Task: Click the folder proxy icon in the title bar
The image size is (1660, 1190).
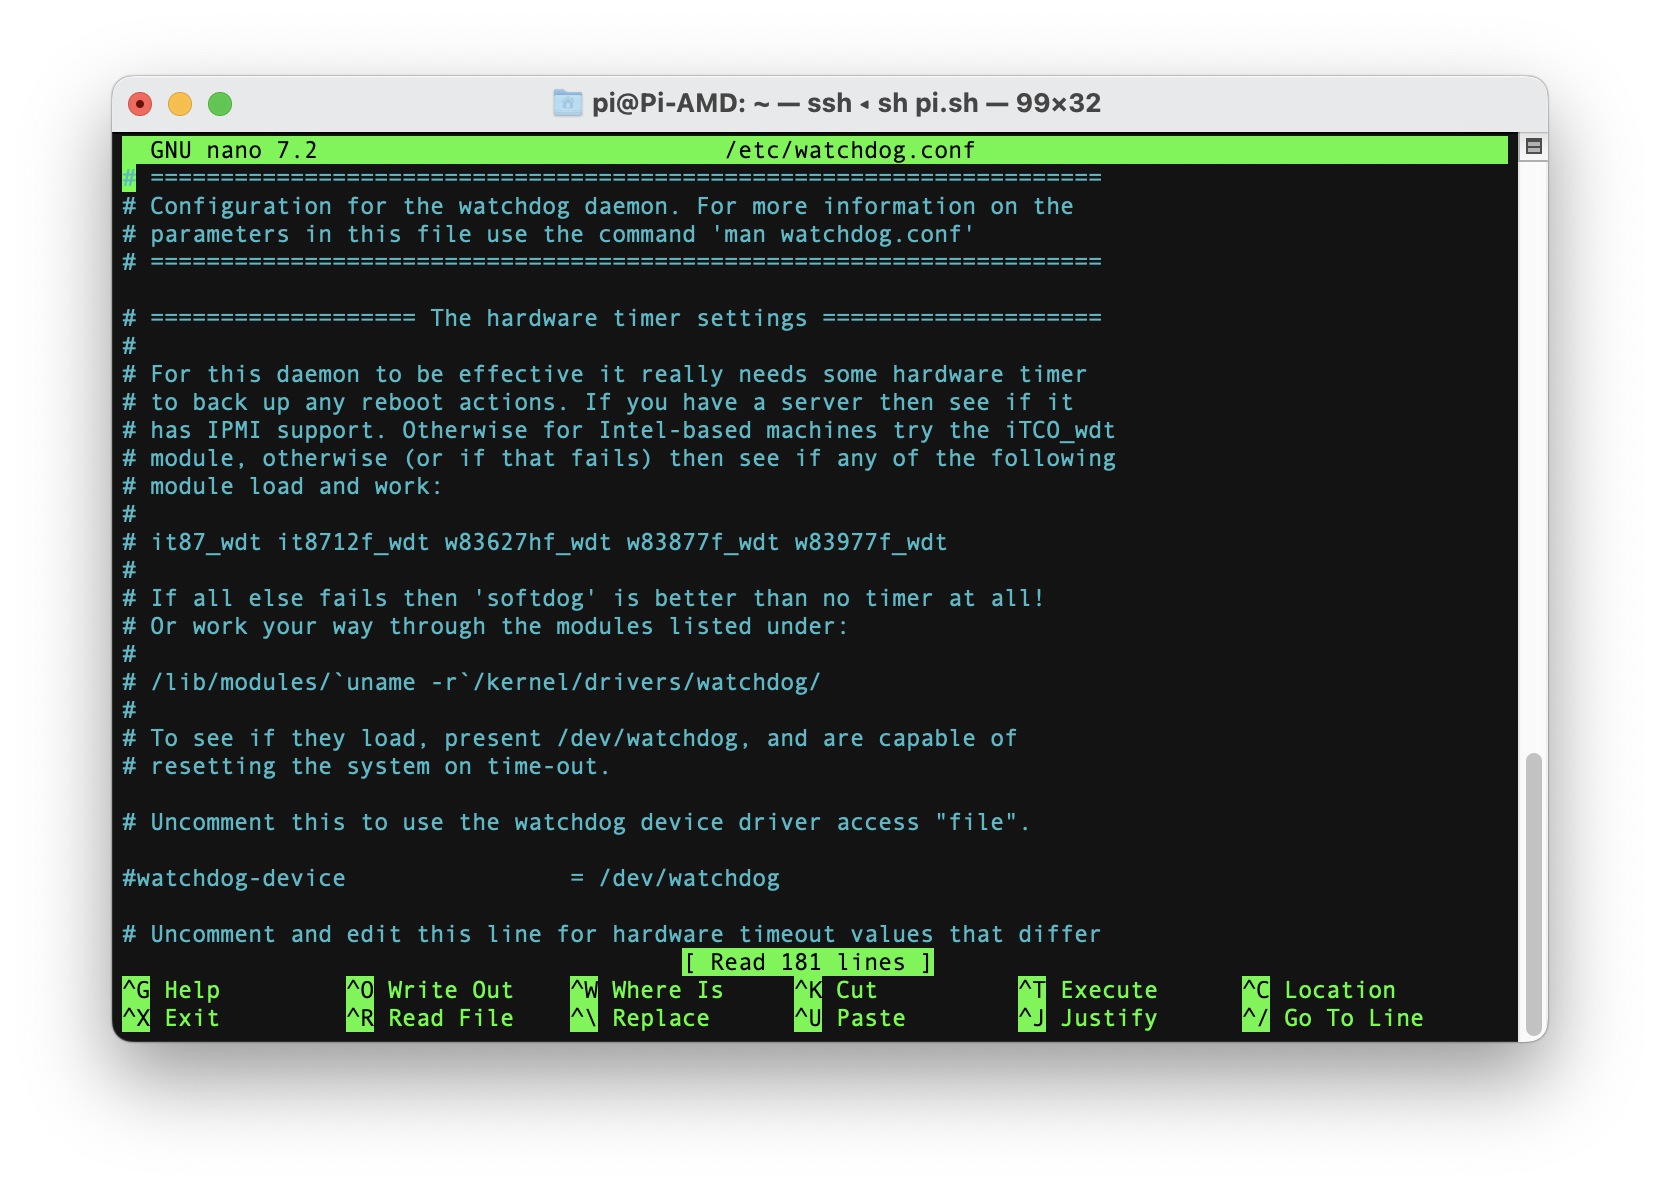Action: pos(567,102)
